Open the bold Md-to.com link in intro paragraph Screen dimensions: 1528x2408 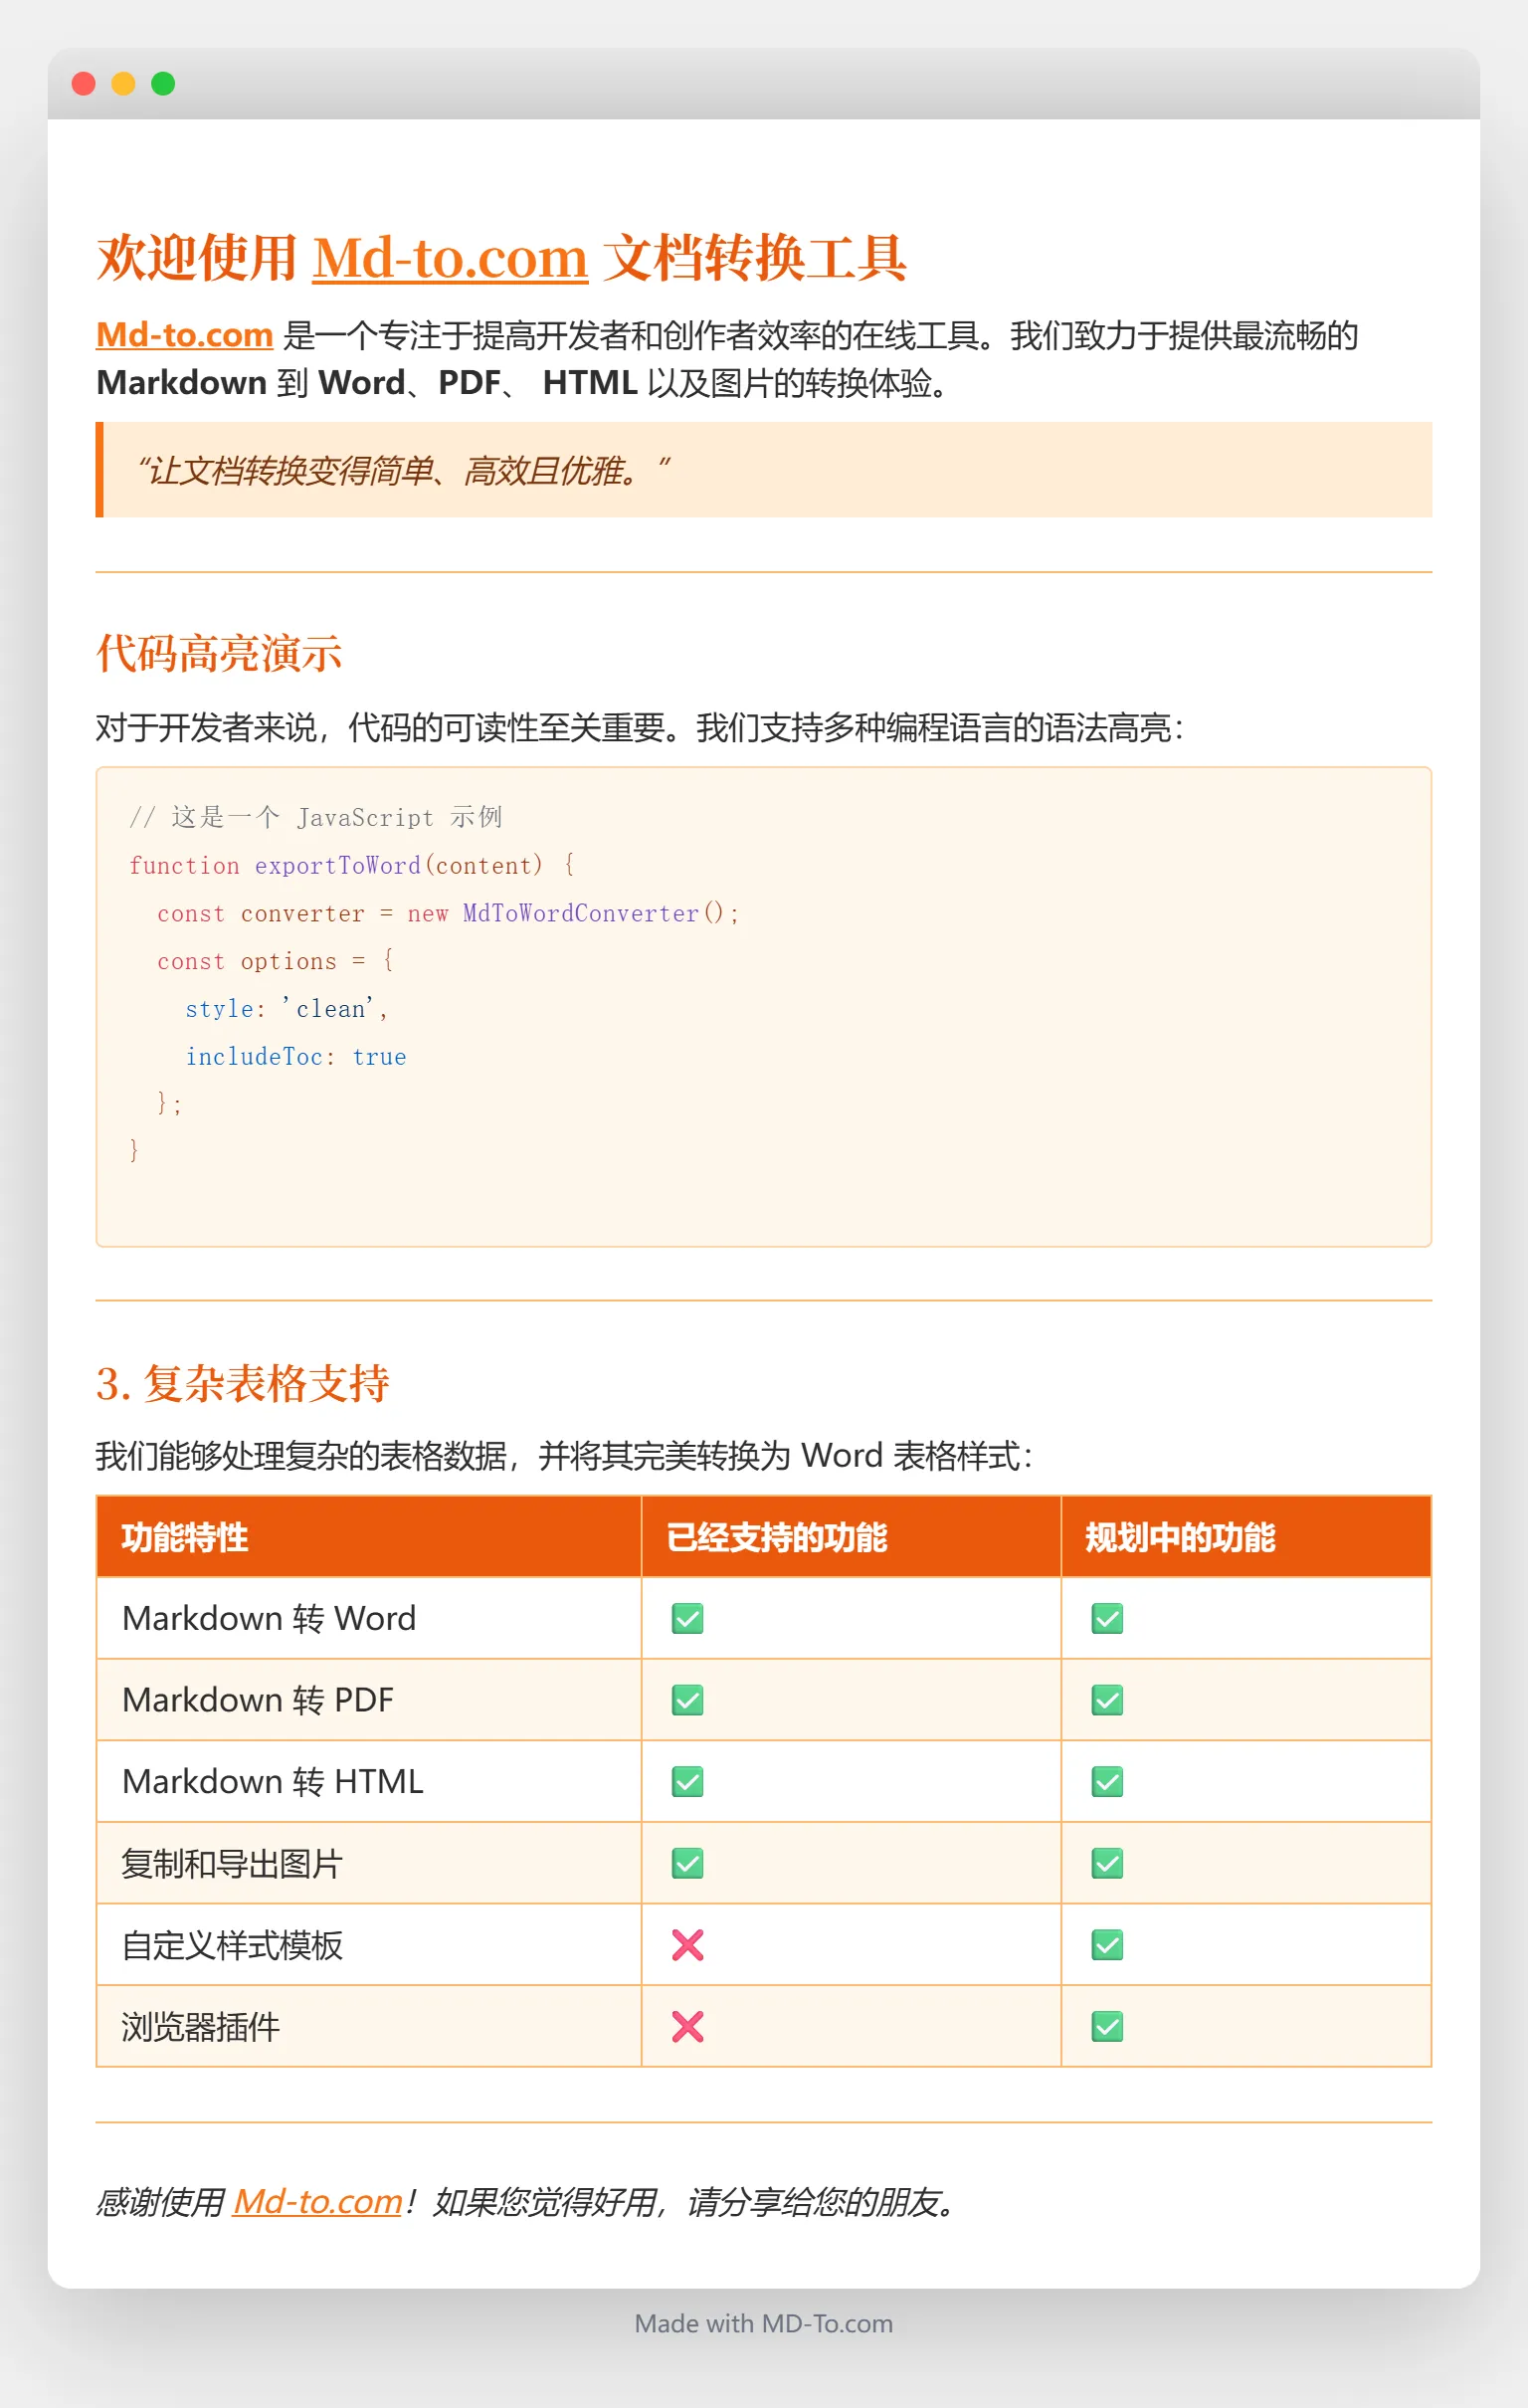tap(184, 335)
